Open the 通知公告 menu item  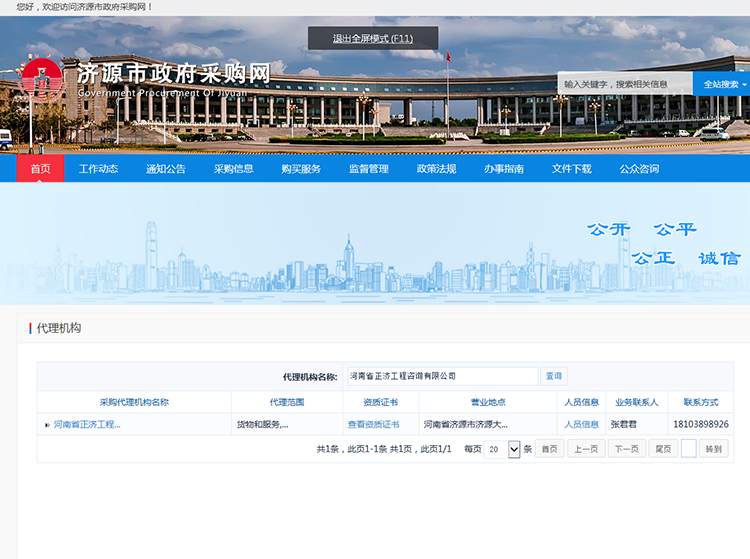166,169
